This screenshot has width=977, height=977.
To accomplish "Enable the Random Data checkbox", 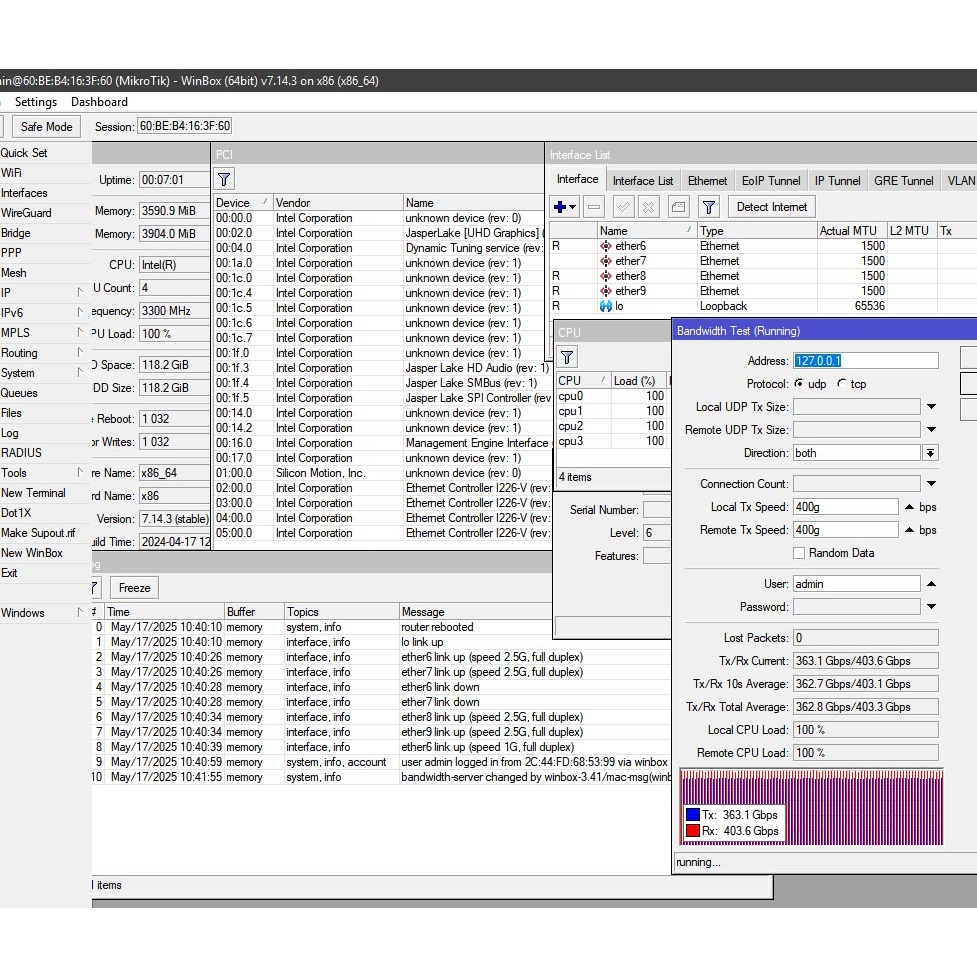I will (799, 553).
